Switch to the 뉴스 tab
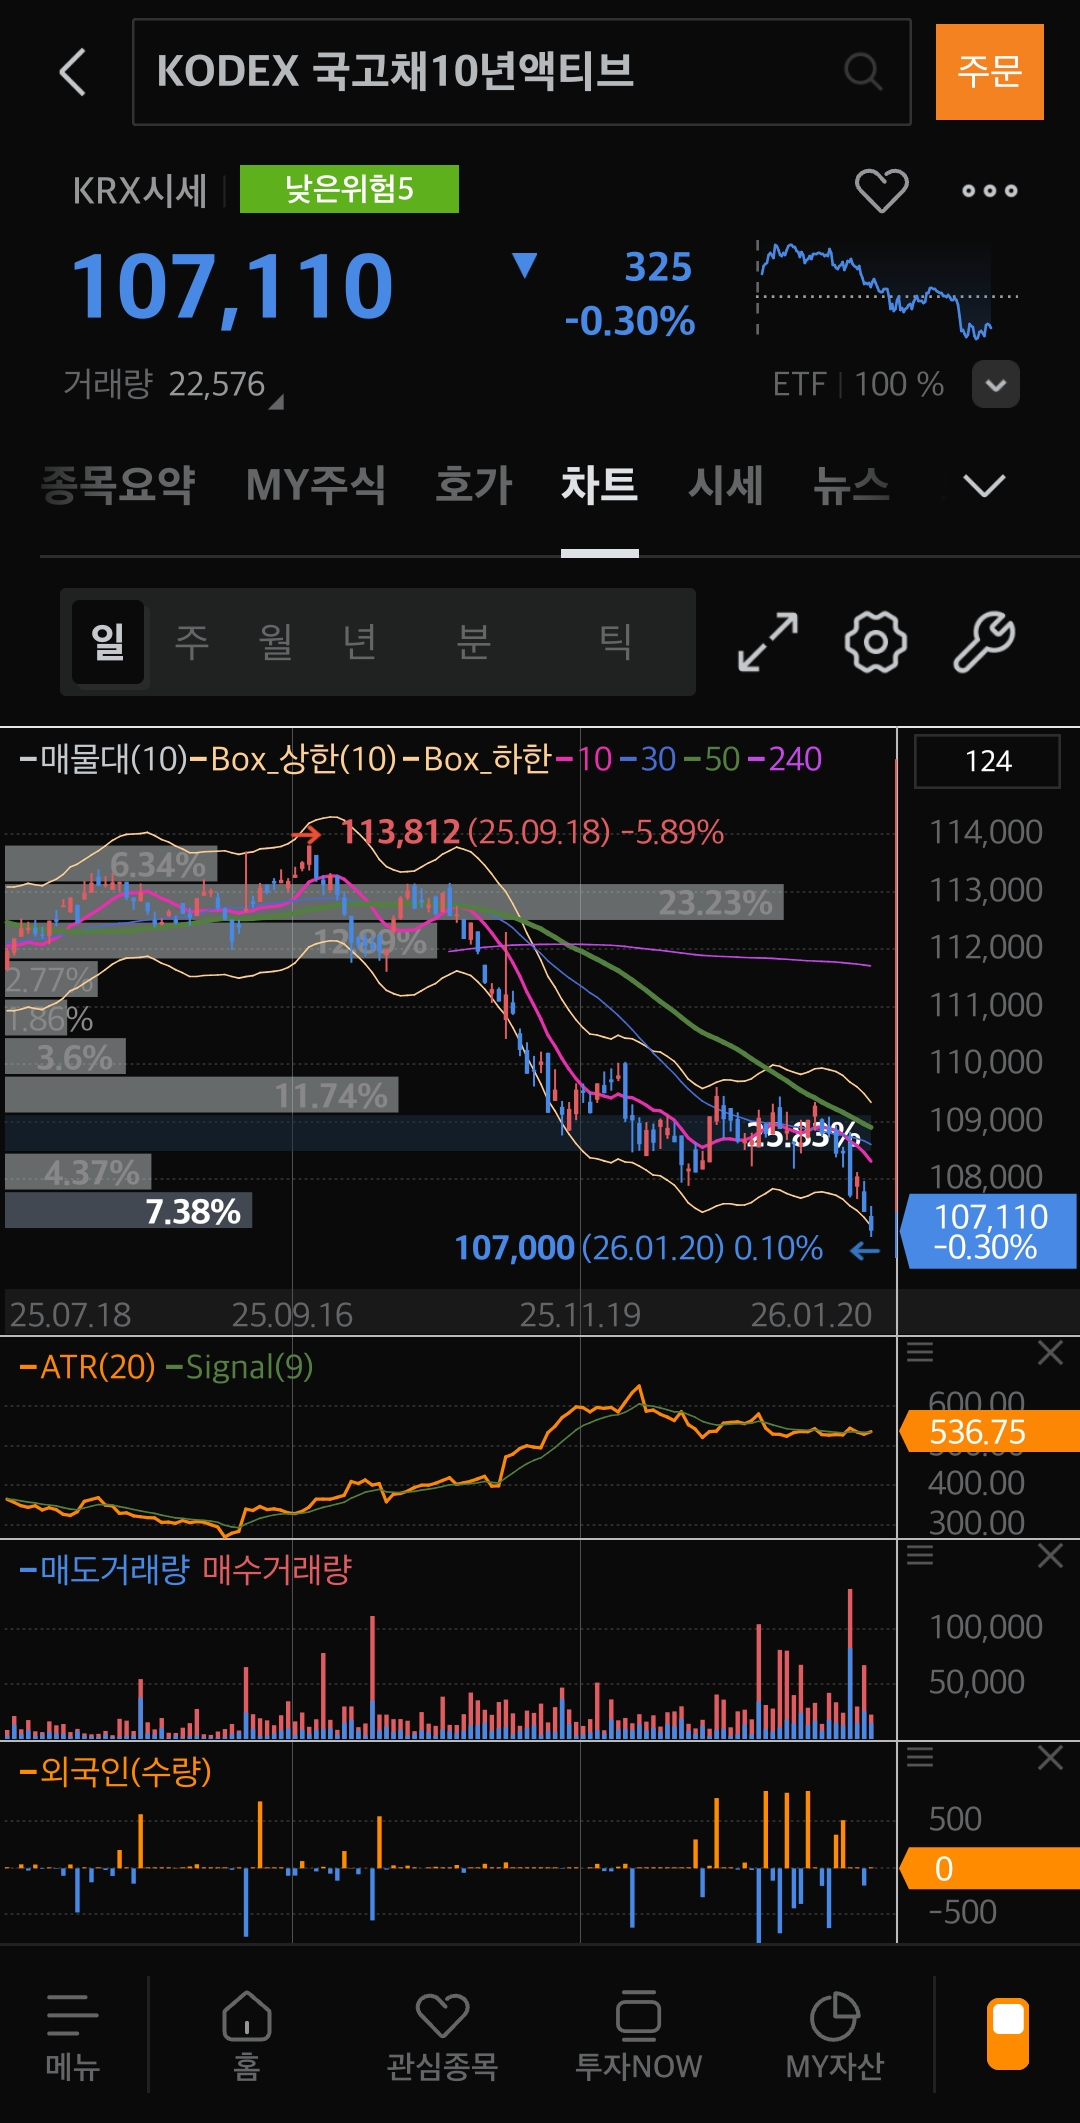This screenshot has width=1080, height=2123. click(851, 486)
